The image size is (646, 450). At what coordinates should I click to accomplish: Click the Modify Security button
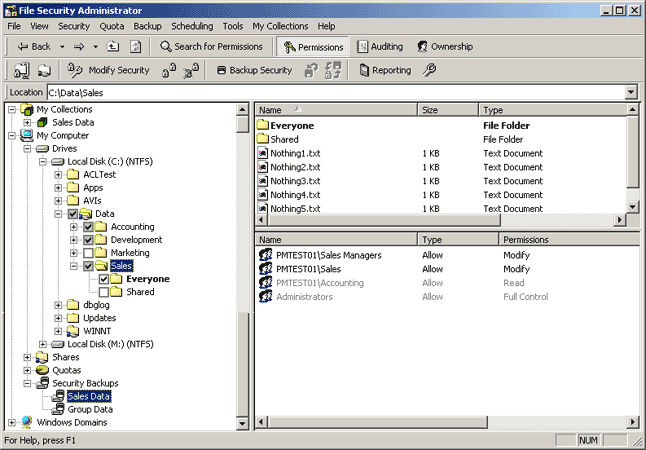108,70
